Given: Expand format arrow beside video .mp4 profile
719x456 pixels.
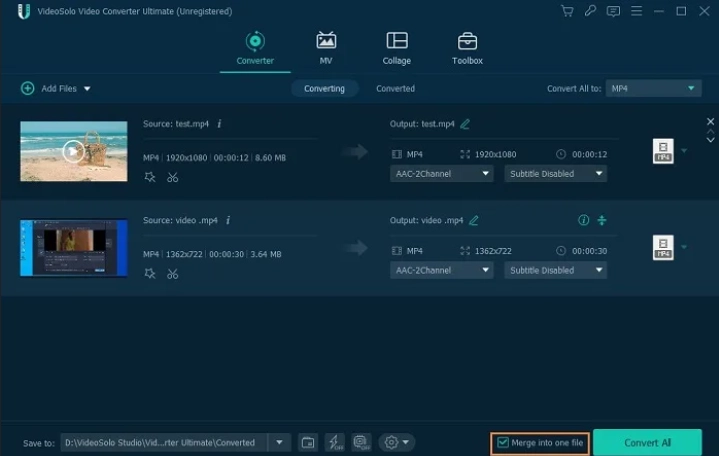Looking at the screenshot, I should tap(684, 247).
